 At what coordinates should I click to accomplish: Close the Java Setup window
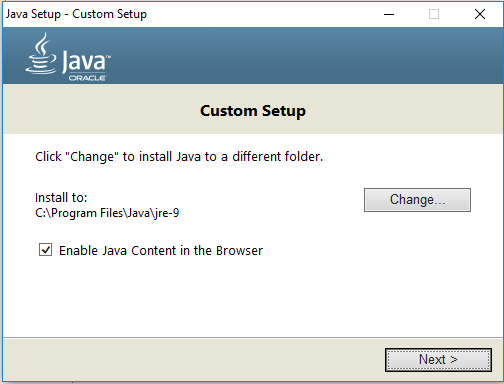click(480, 14)
